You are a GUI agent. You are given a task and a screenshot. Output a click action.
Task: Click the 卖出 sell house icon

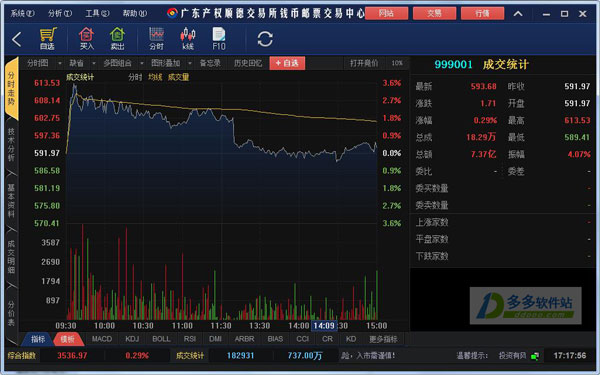point(117,38)
